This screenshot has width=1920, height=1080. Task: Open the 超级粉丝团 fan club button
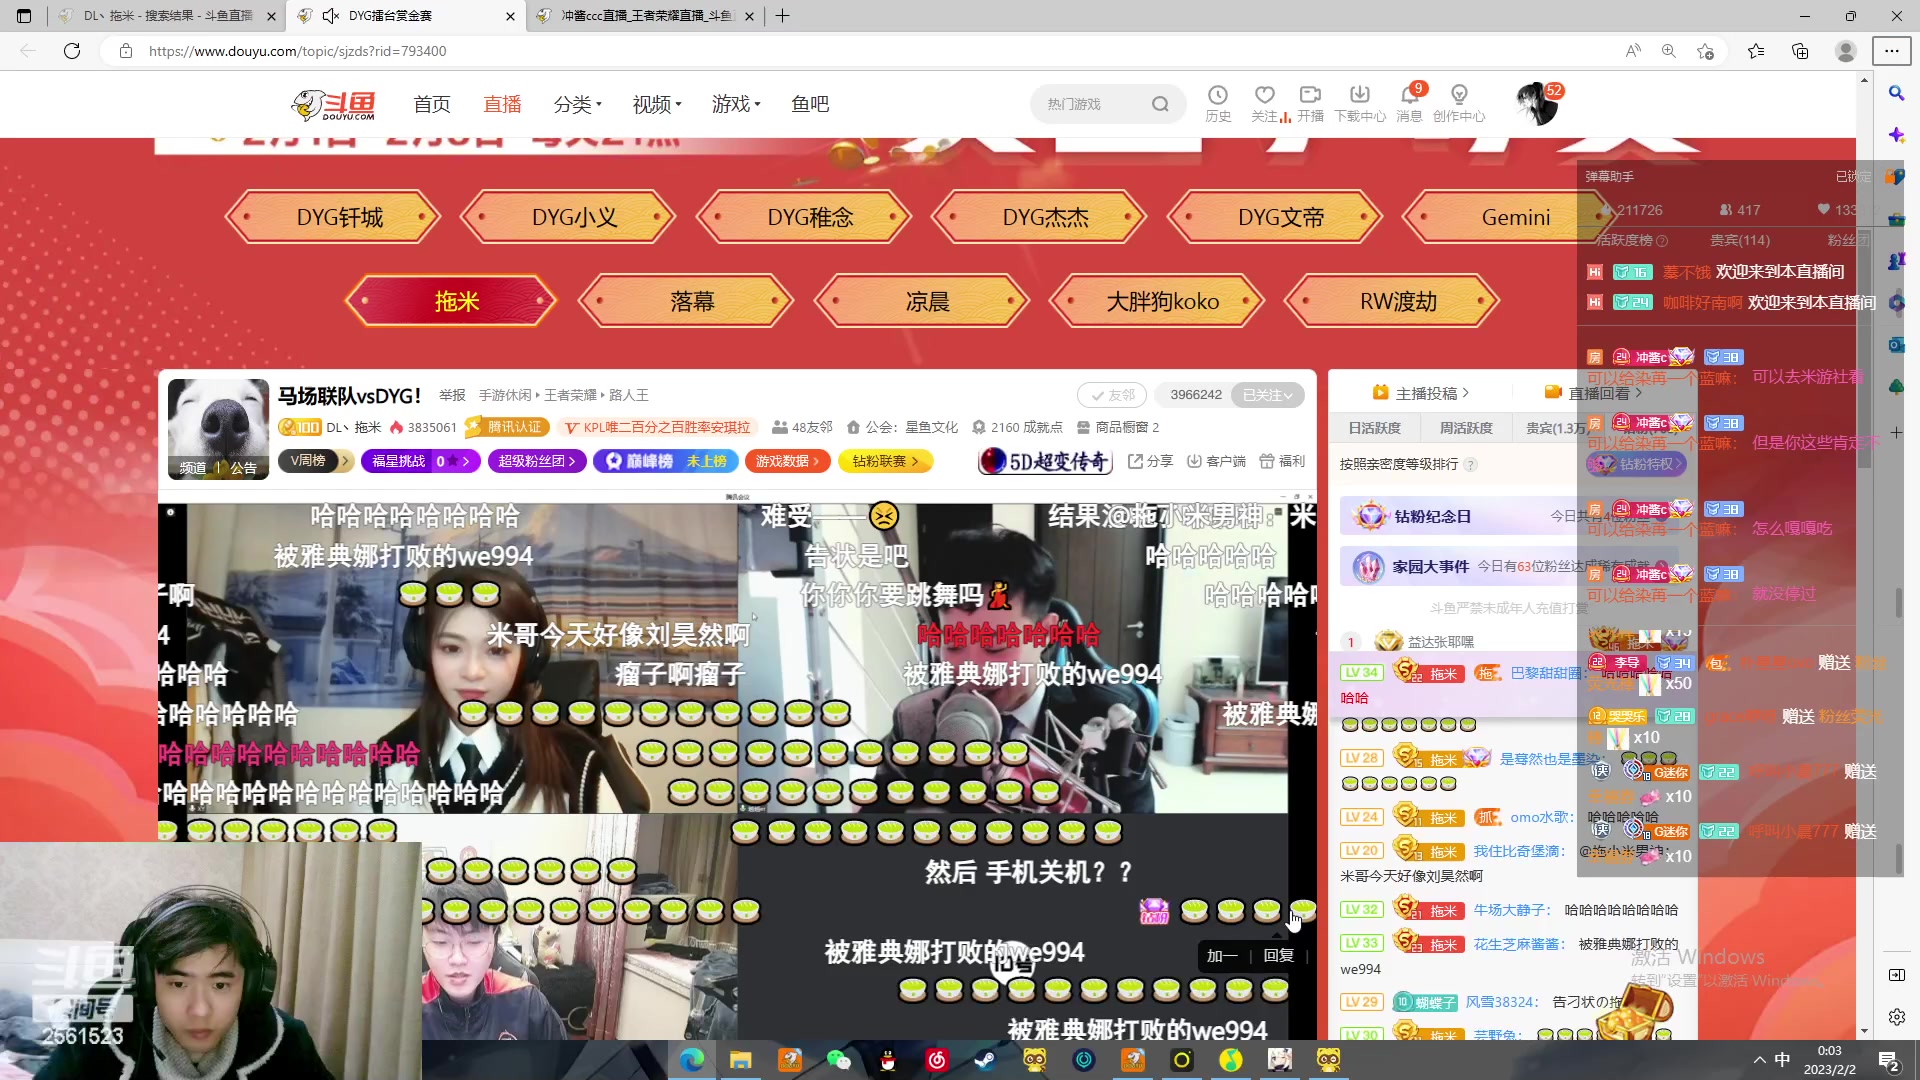[536, 461]
